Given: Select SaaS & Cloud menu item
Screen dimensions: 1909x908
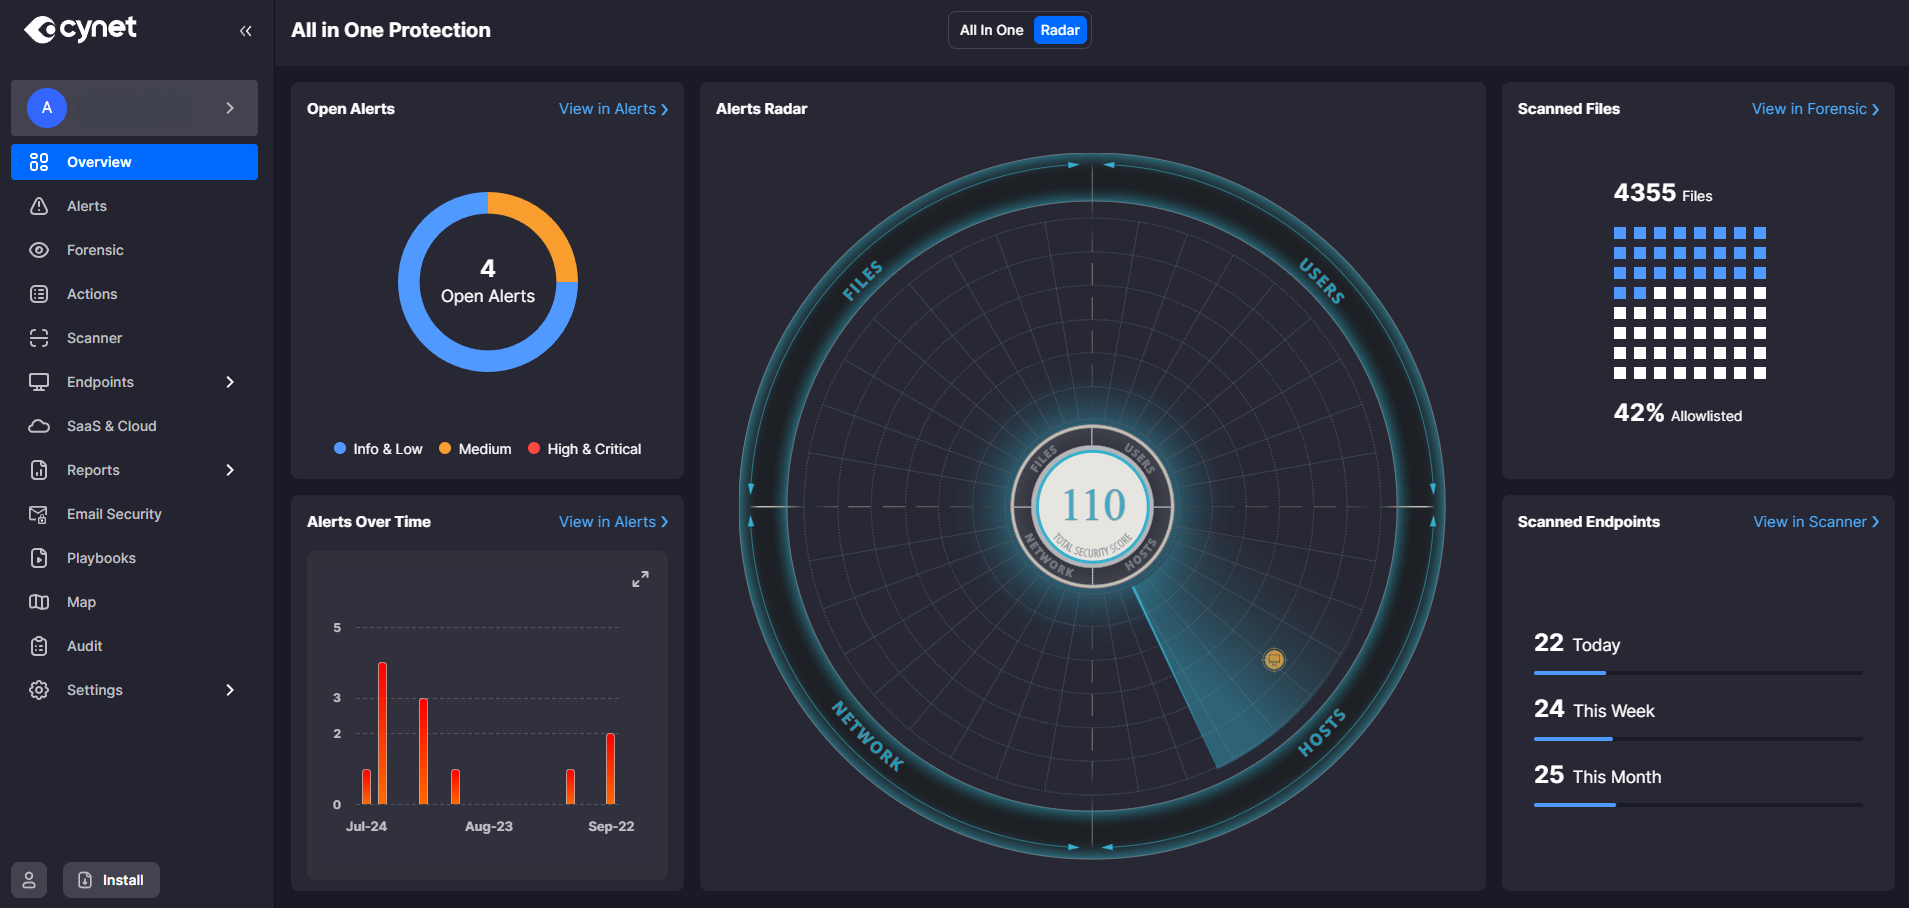Looking at the screenshot, I should click(x=134, y=426).
